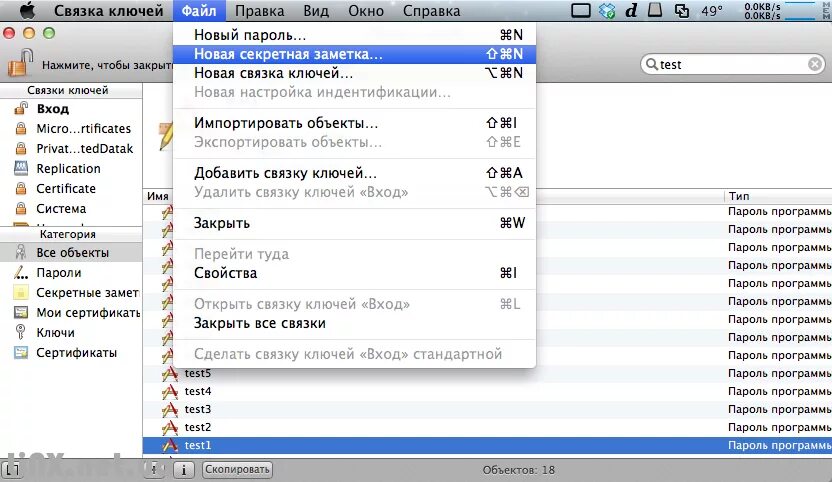This screenshot has width=832, height=482.
Task: Click the Вход keychain unlocked padlock icon
Action: 21,109
